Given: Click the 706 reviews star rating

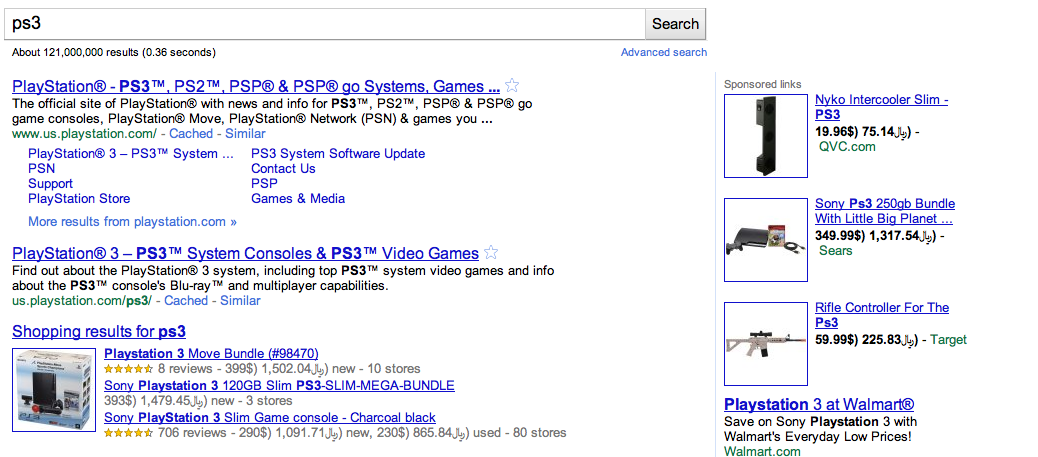Looking at the screenshot, I should click(x=128, y=433).
